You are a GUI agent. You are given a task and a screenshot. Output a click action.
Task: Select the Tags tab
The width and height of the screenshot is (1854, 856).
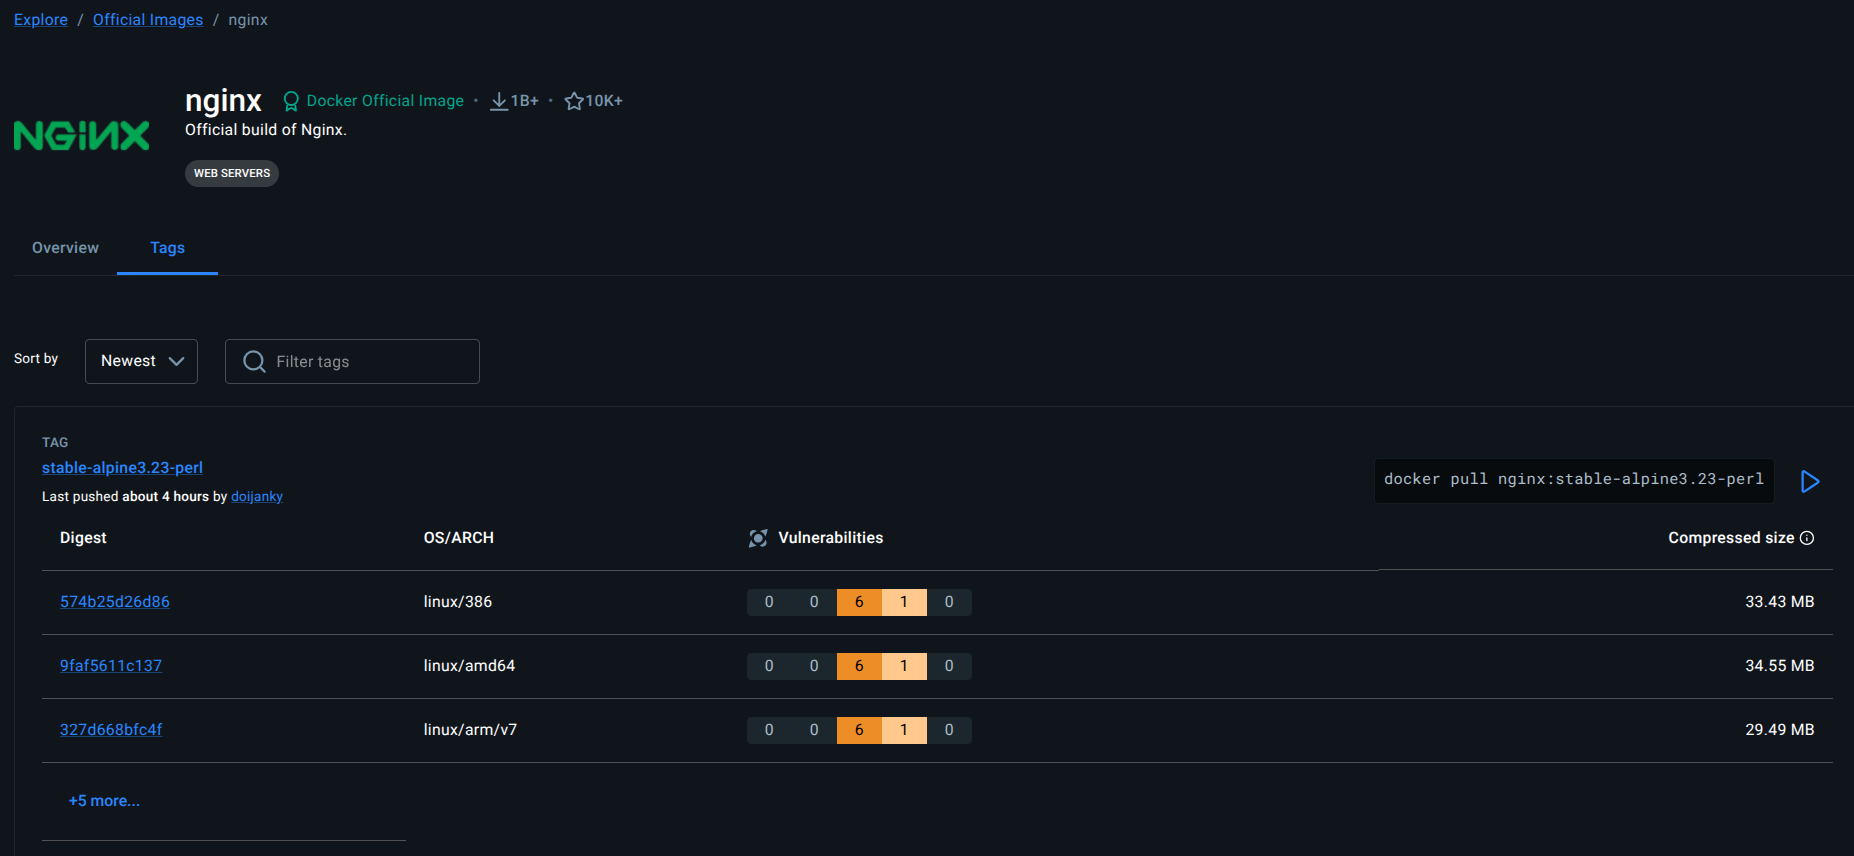[x=167, y=248]
